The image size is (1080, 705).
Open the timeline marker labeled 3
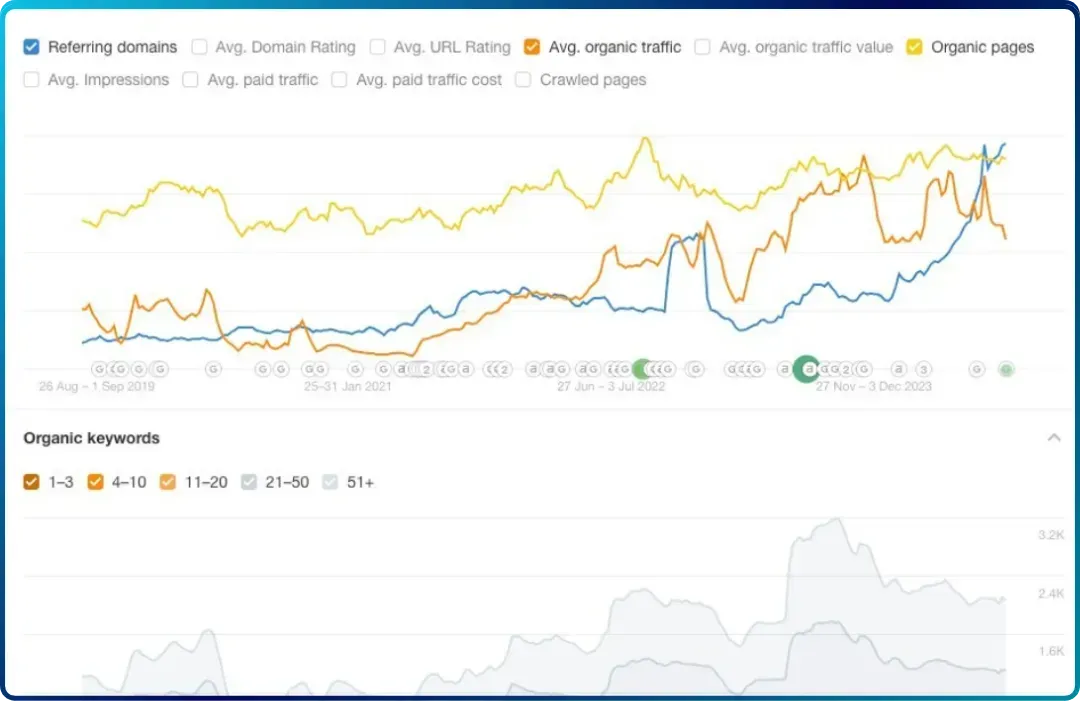click(x=924, y=370)
